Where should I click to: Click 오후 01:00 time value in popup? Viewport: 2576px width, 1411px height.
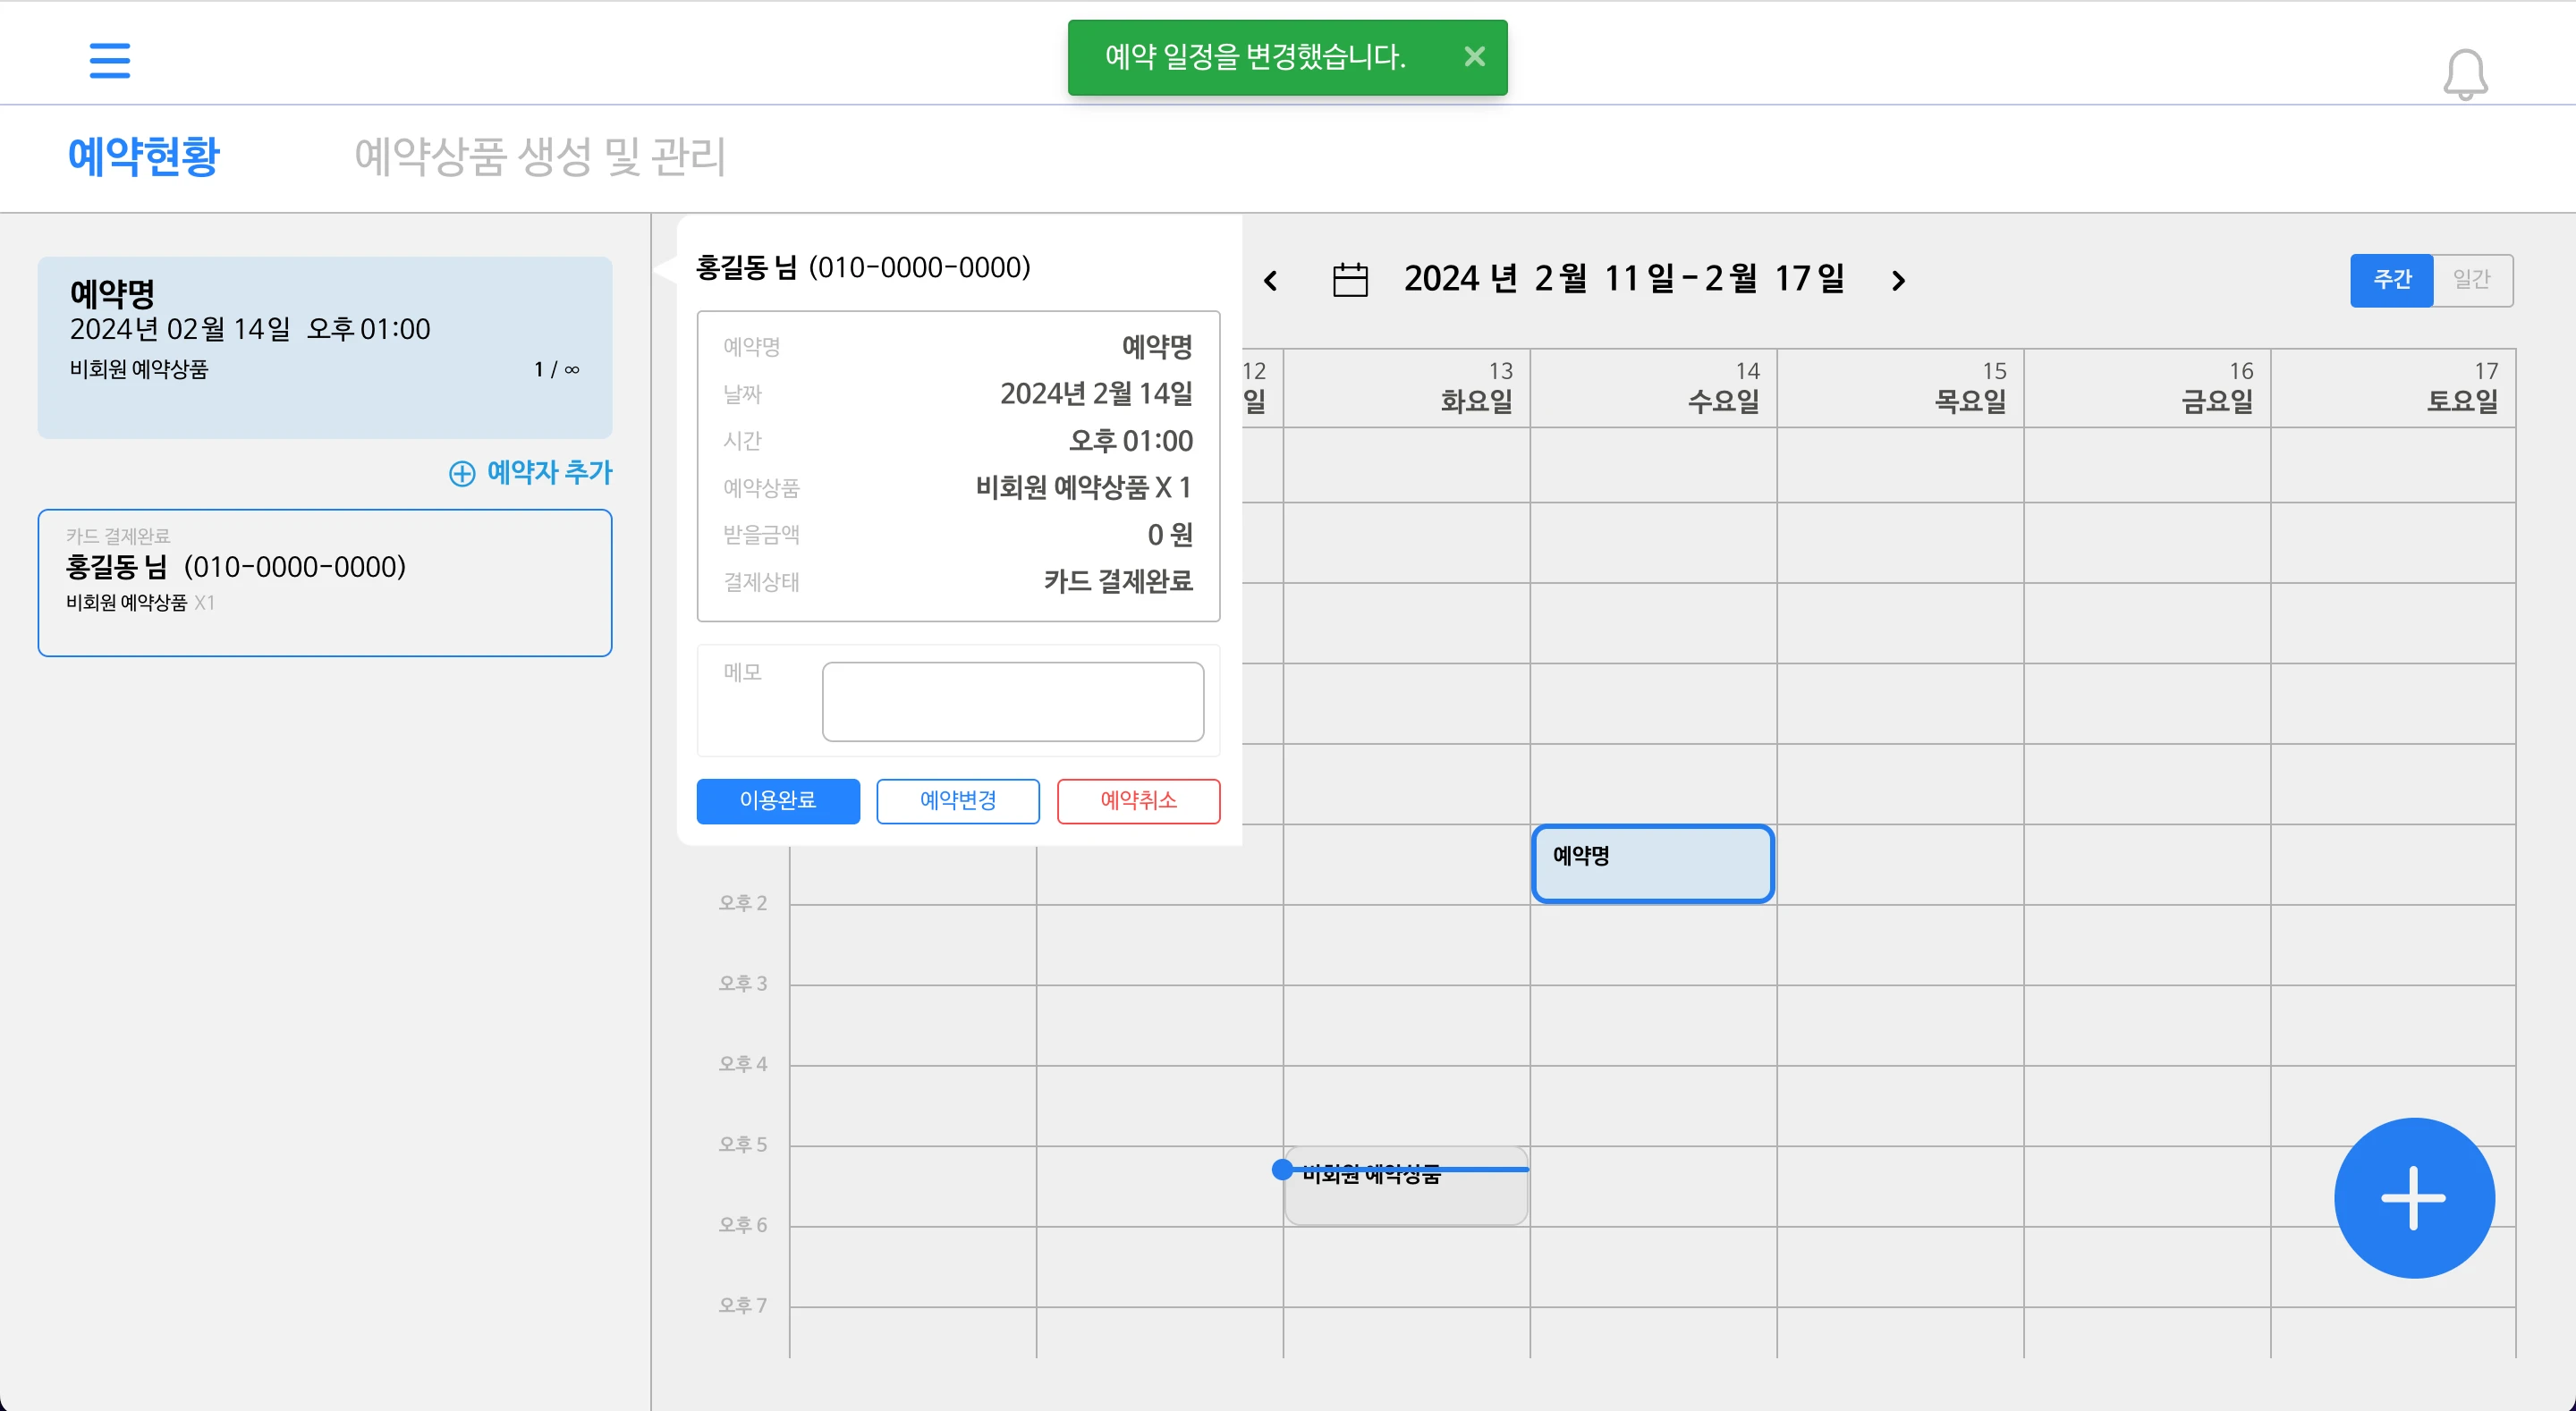pyautogui.click(x=1131, y=441)
